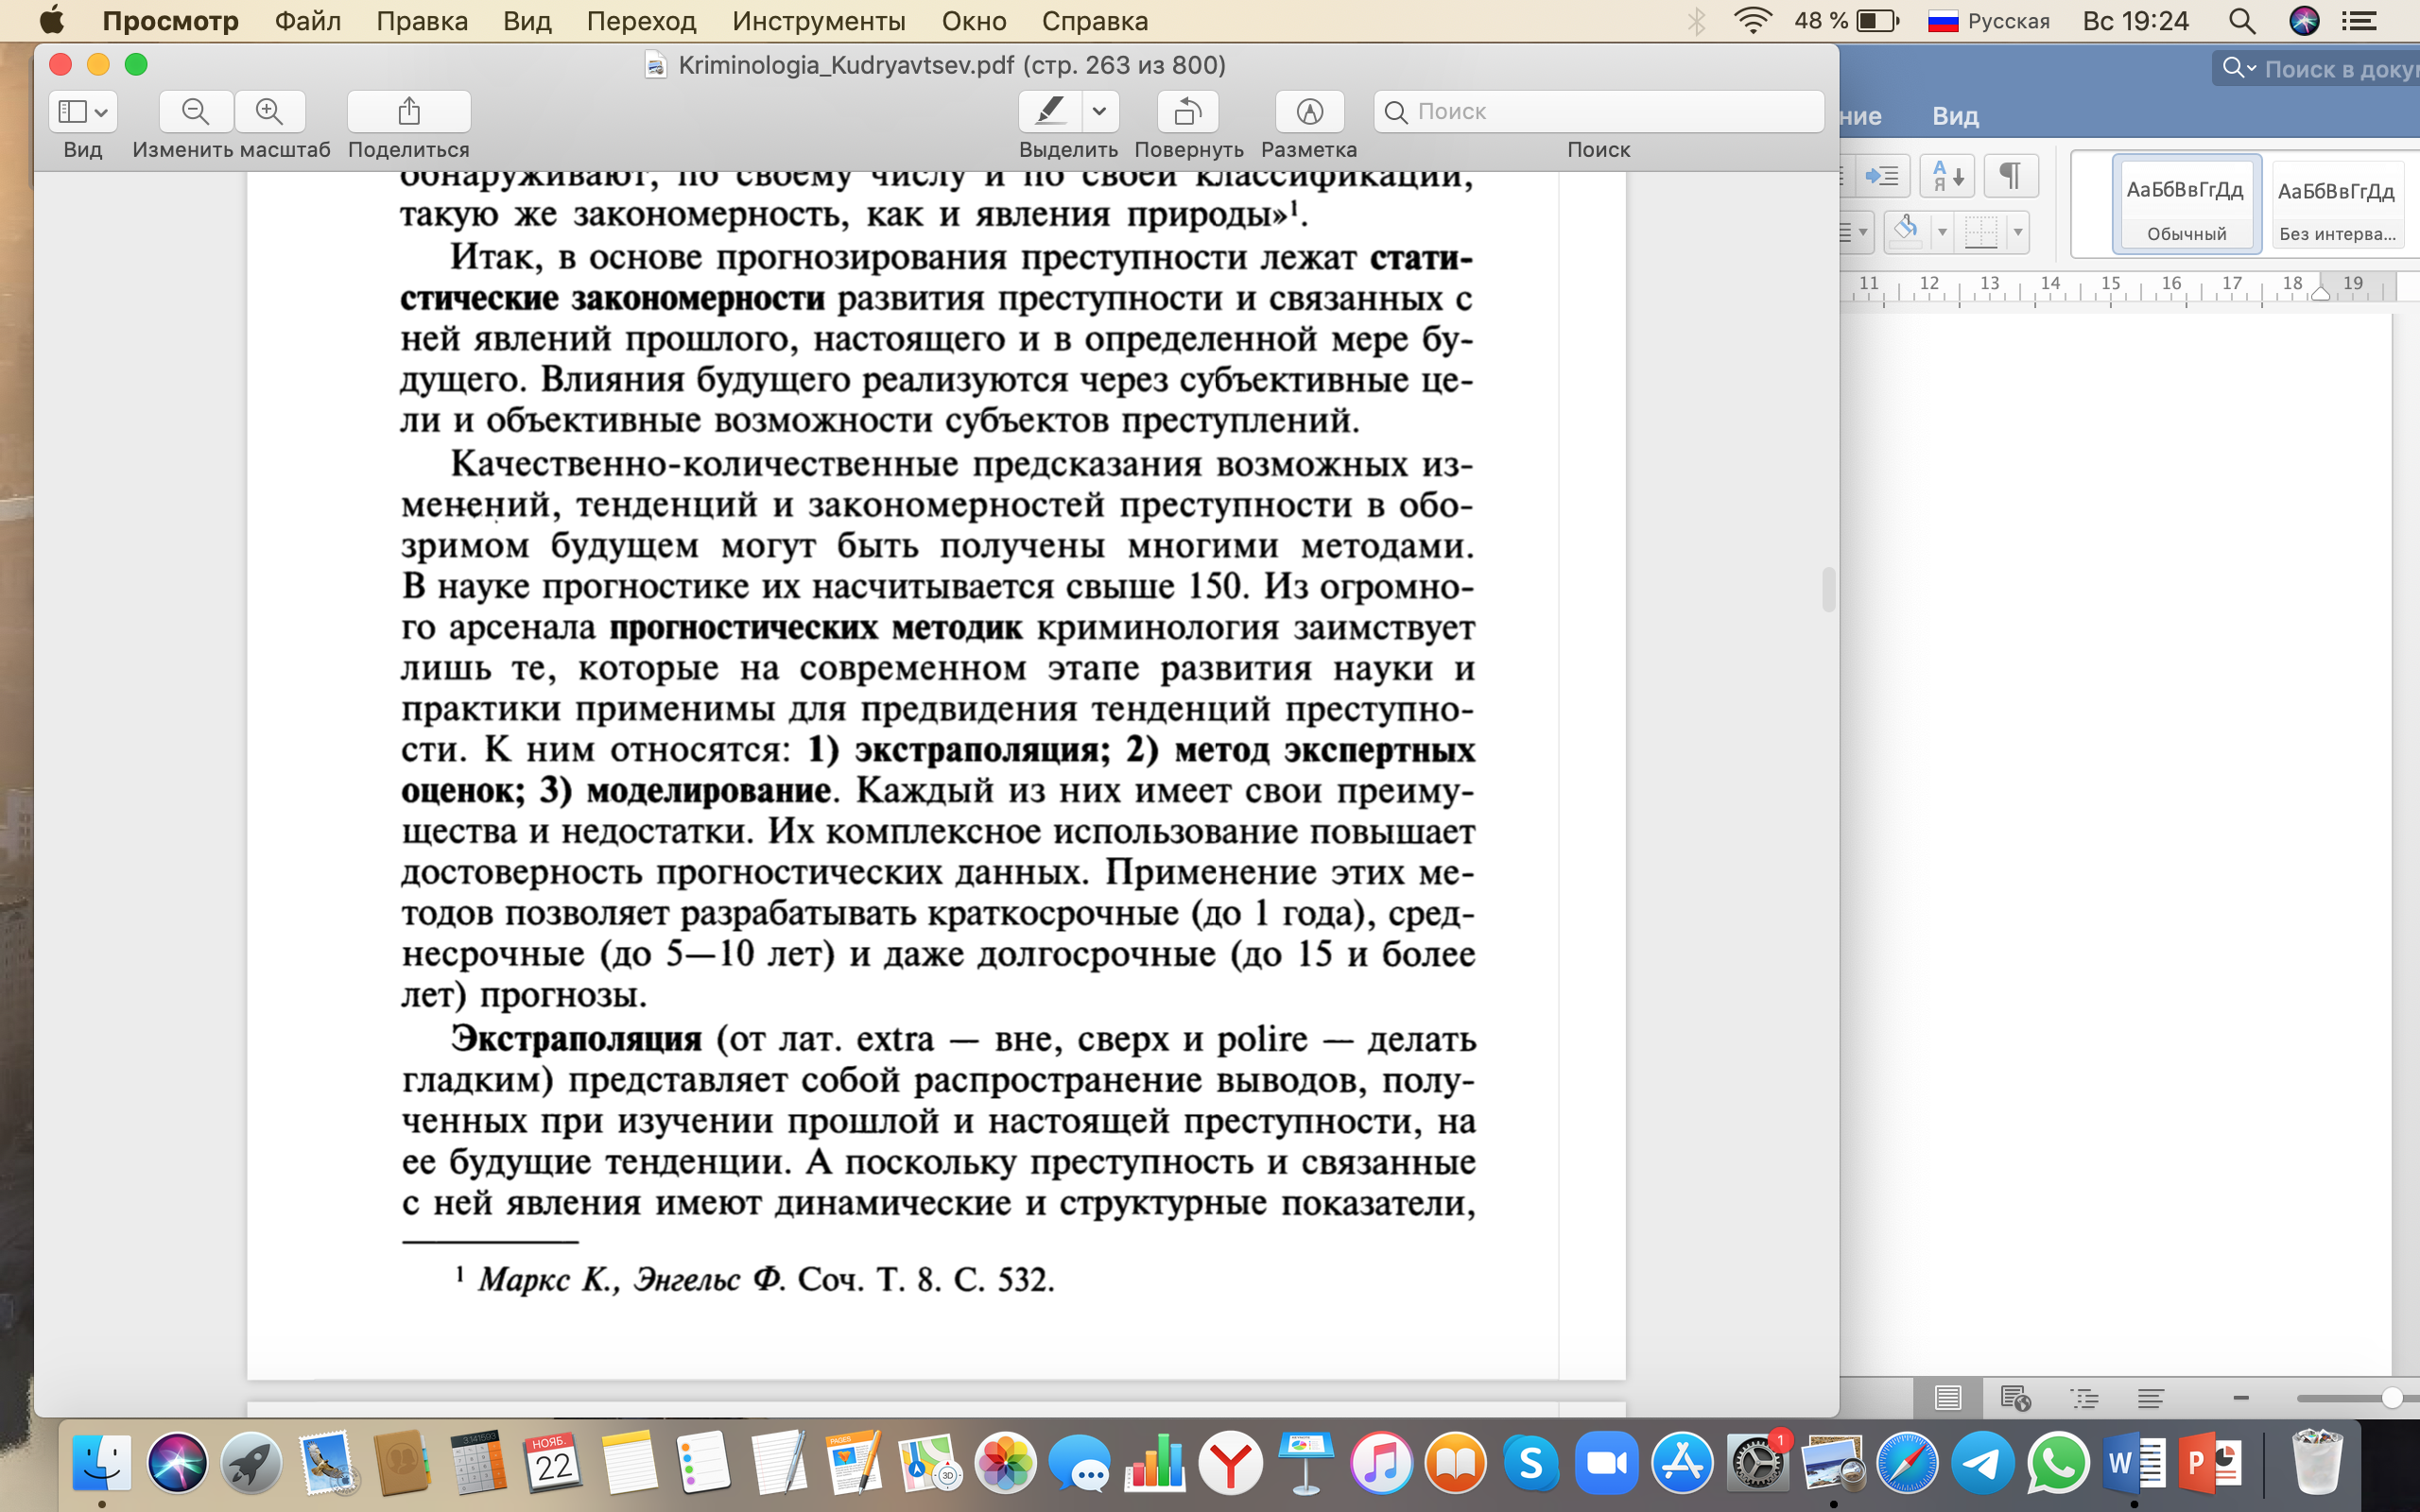This screenshot has width=2420, height=1512.
Task: Click the Preview vertical scrollbar thumb
Action: point(1828,589)
